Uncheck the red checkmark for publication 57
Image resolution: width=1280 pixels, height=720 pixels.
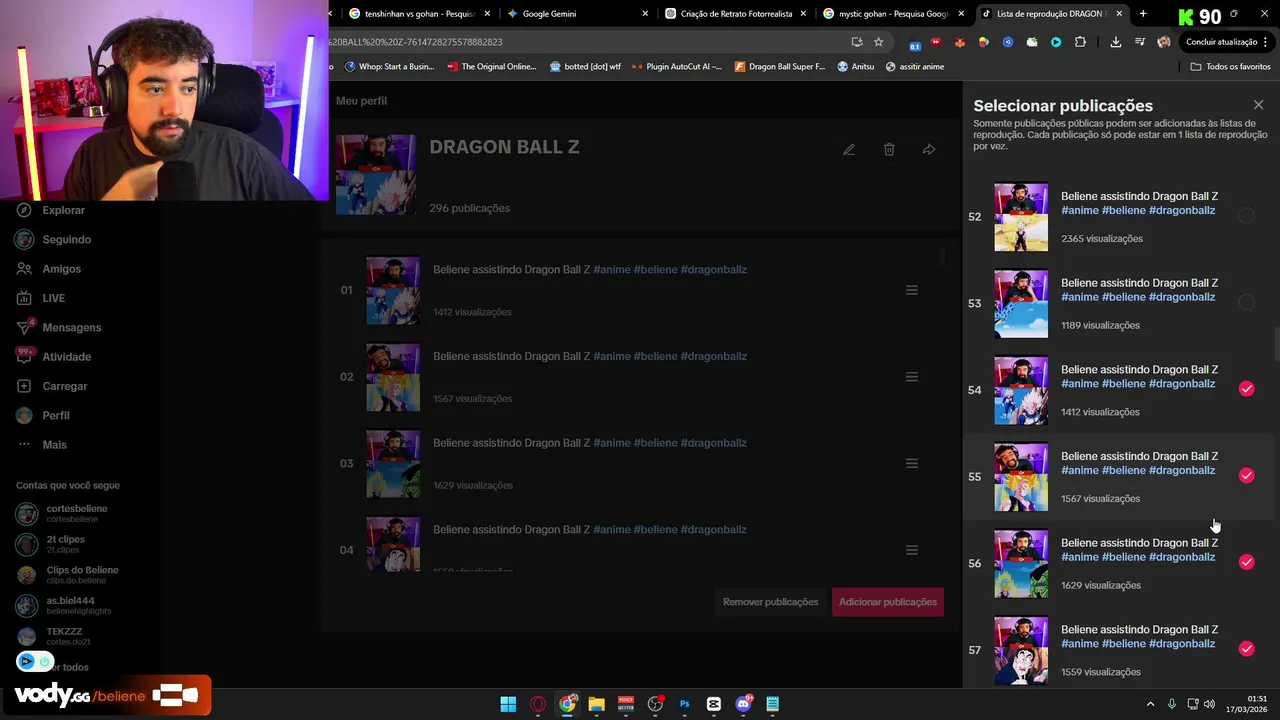click(x=1246, y=649)
